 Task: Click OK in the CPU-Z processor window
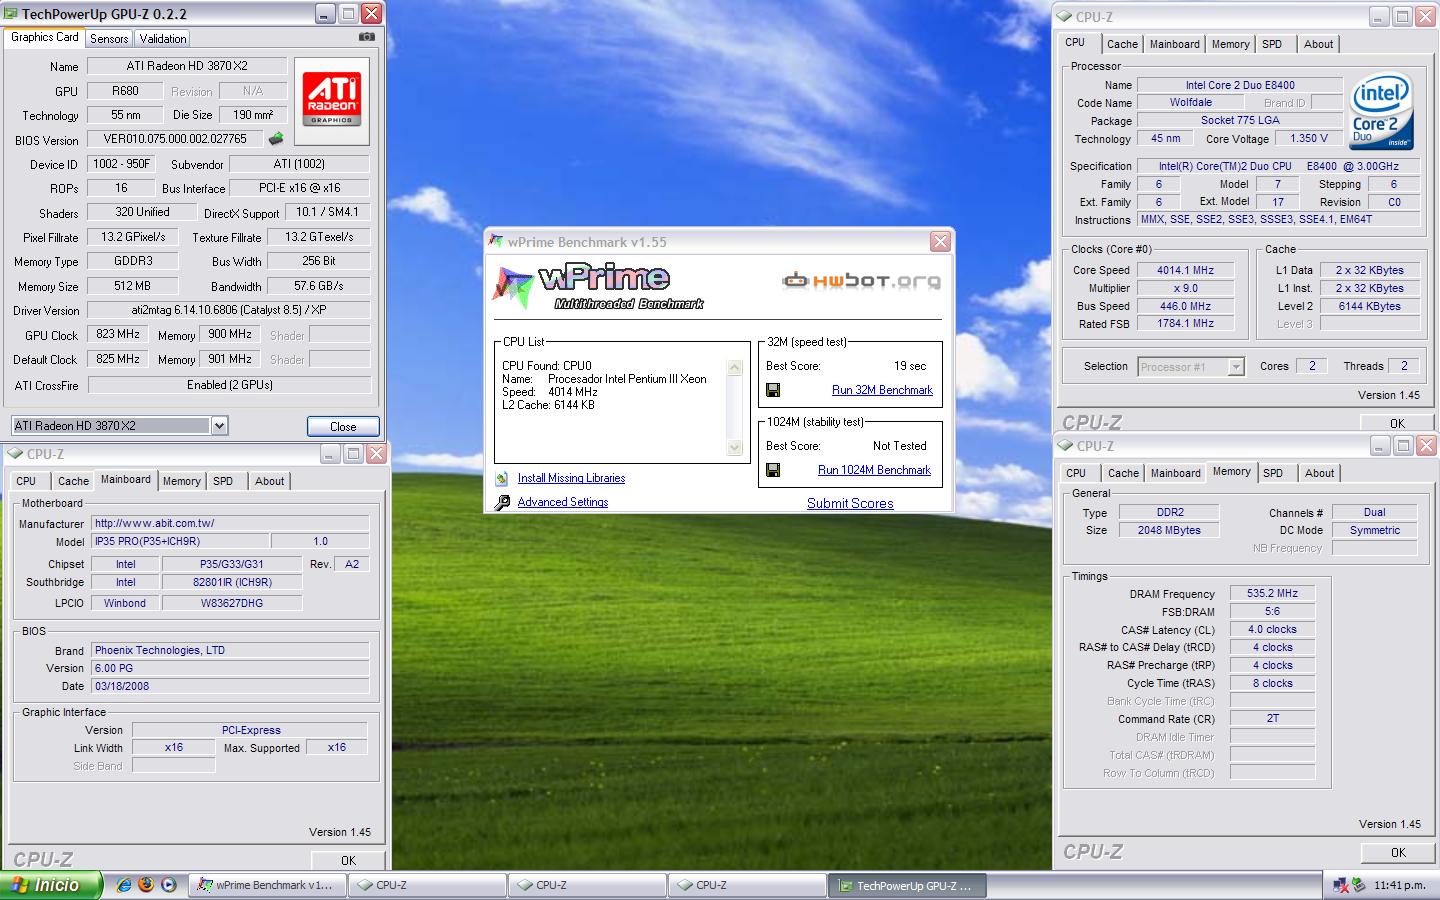(x=1397, y=423)
